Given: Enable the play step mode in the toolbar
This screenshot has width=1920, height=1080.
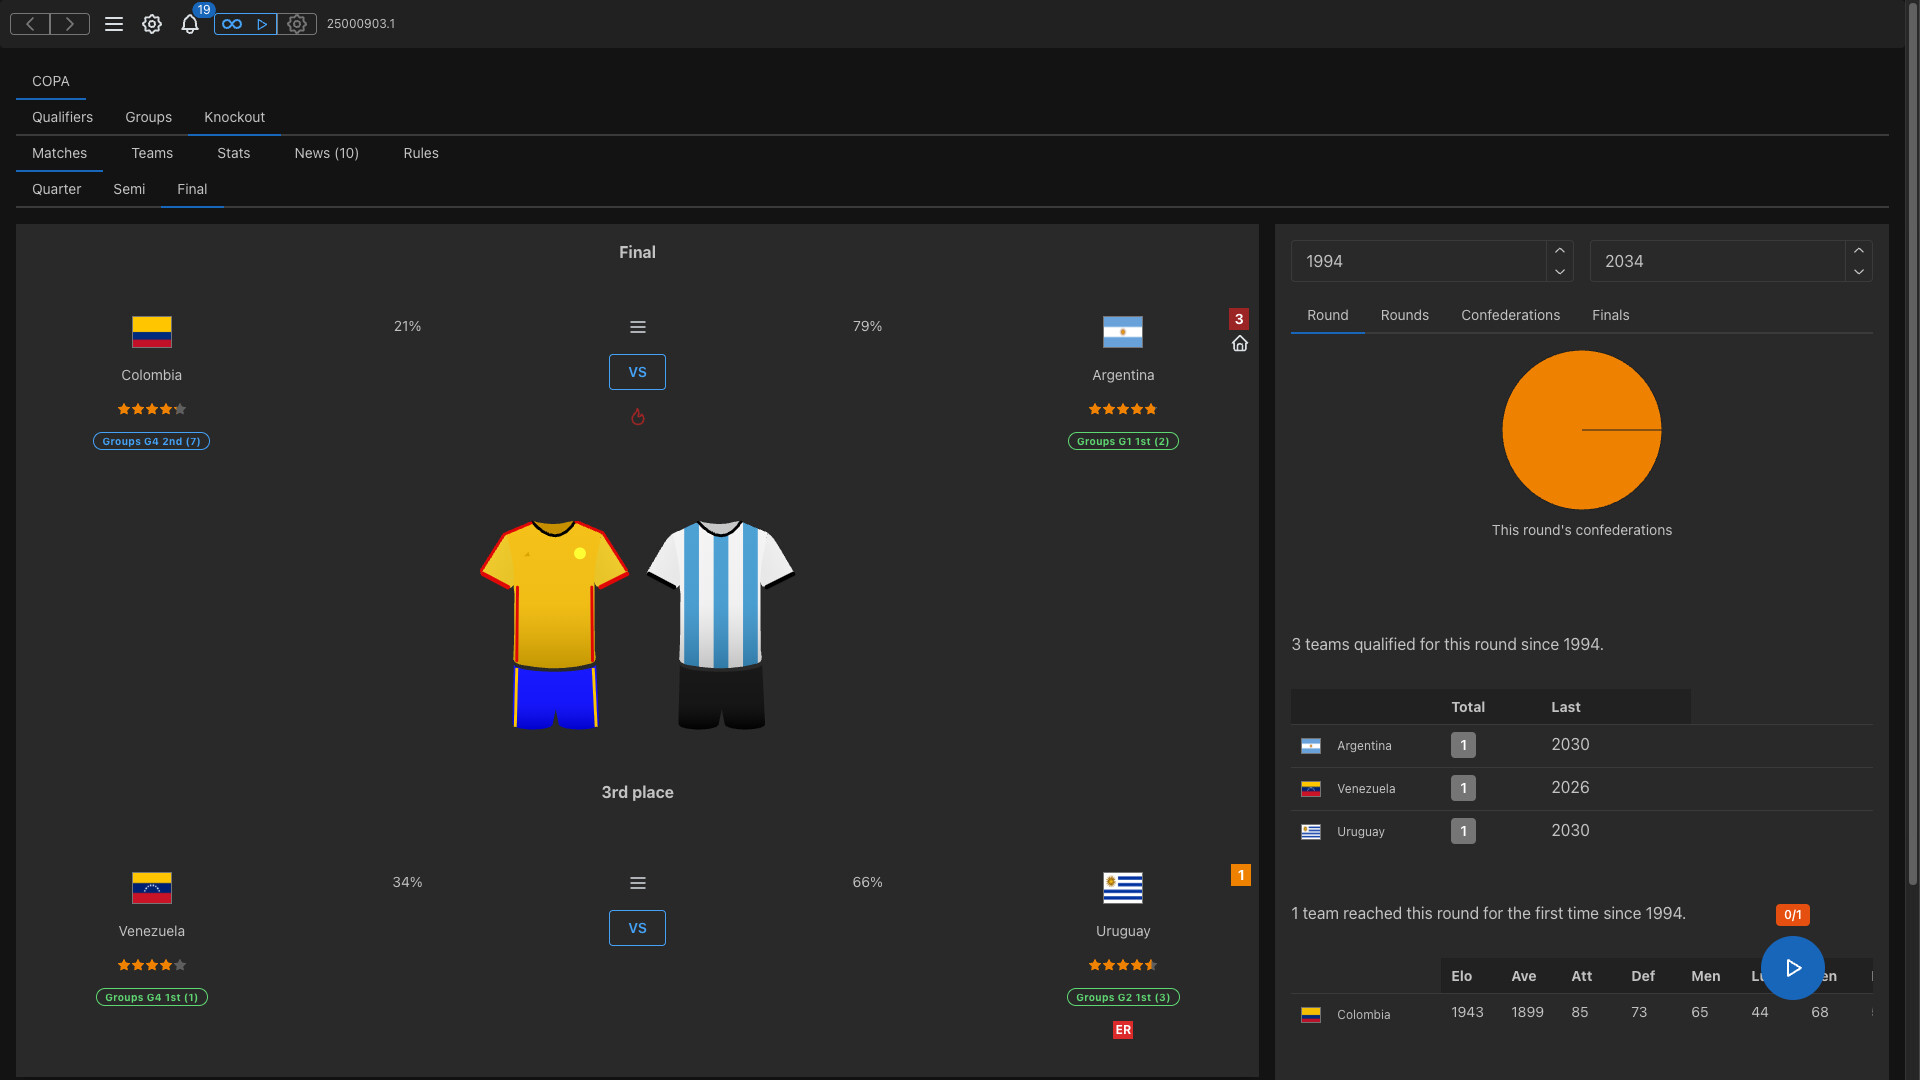Looking at the screenshot, I should pos(262,24).
